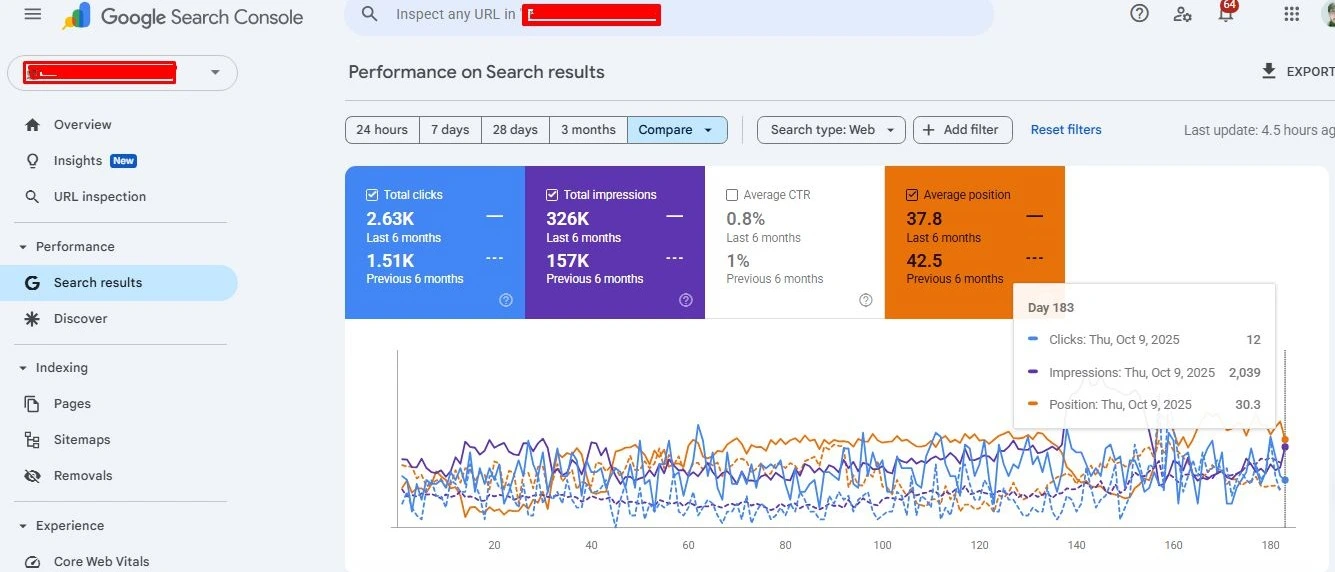
Task: Click 'Clicks: Thu, Oct 9, 2025' tooltip row
Action: pos(1144,340)
